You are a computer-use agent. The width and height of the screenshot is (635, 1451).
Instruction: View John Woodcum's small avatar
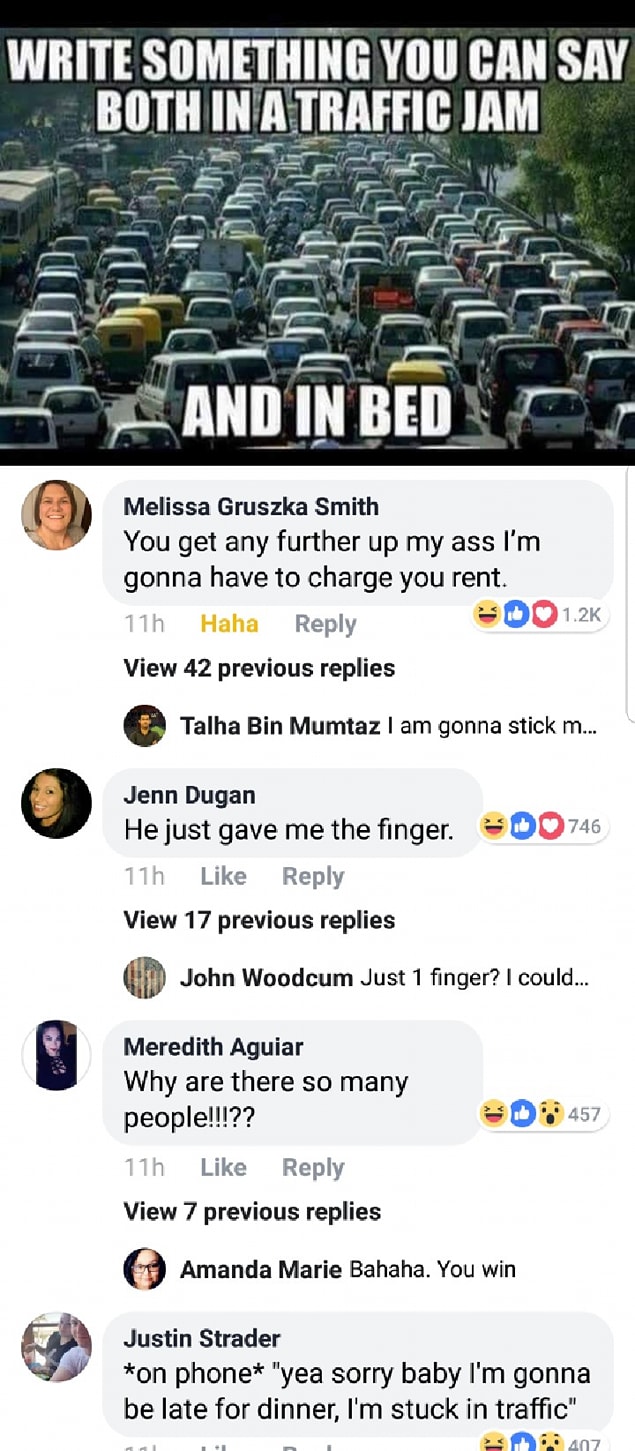coord(145,977)
